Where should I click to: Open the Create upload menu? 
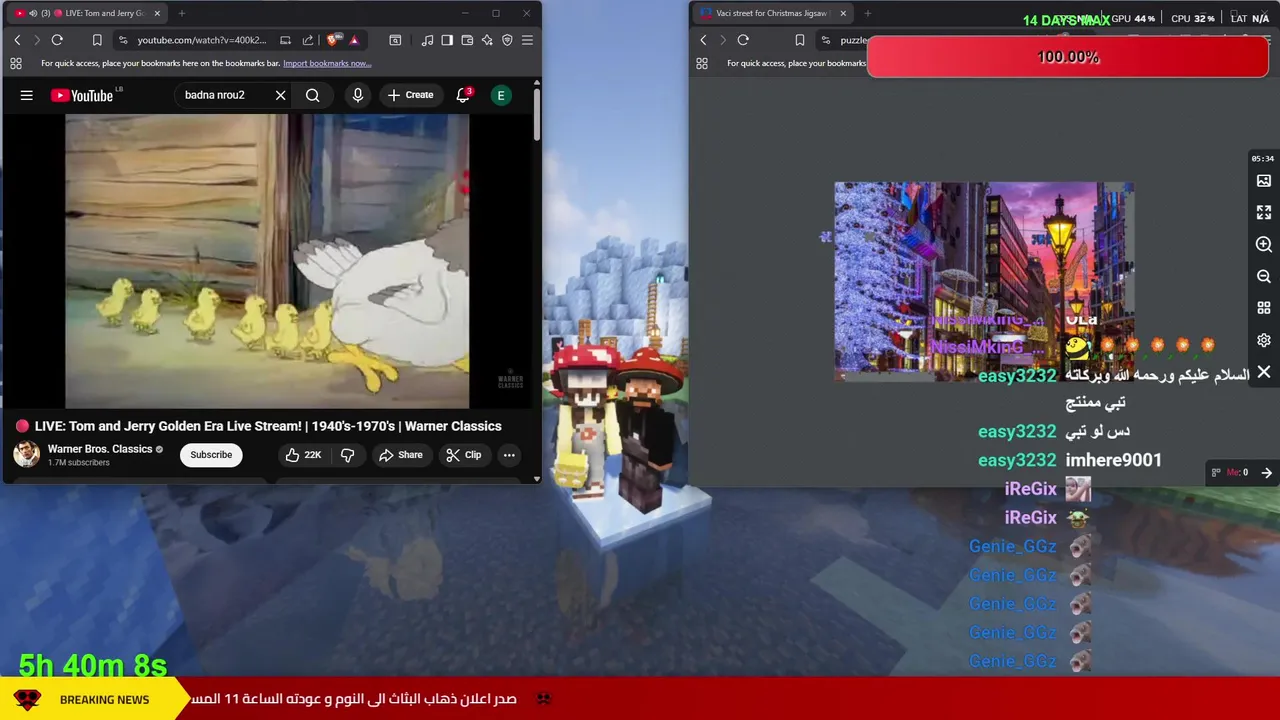pos(411,95)
